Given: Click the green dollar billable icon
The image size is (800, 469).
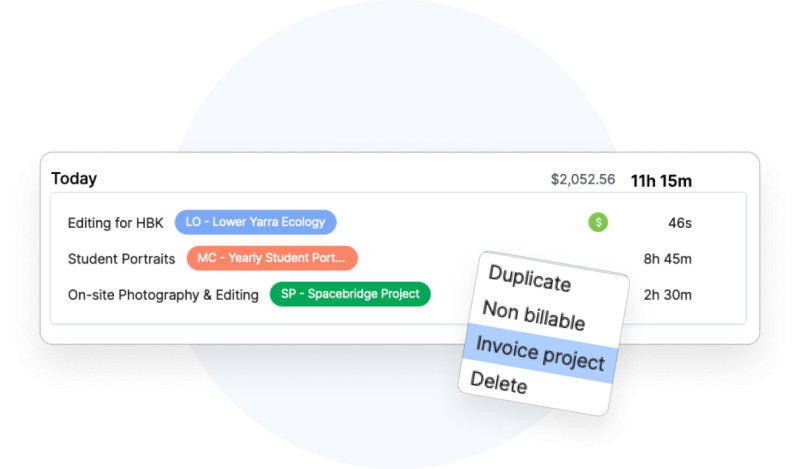Looking at the screenshot, I should [598, 222].
